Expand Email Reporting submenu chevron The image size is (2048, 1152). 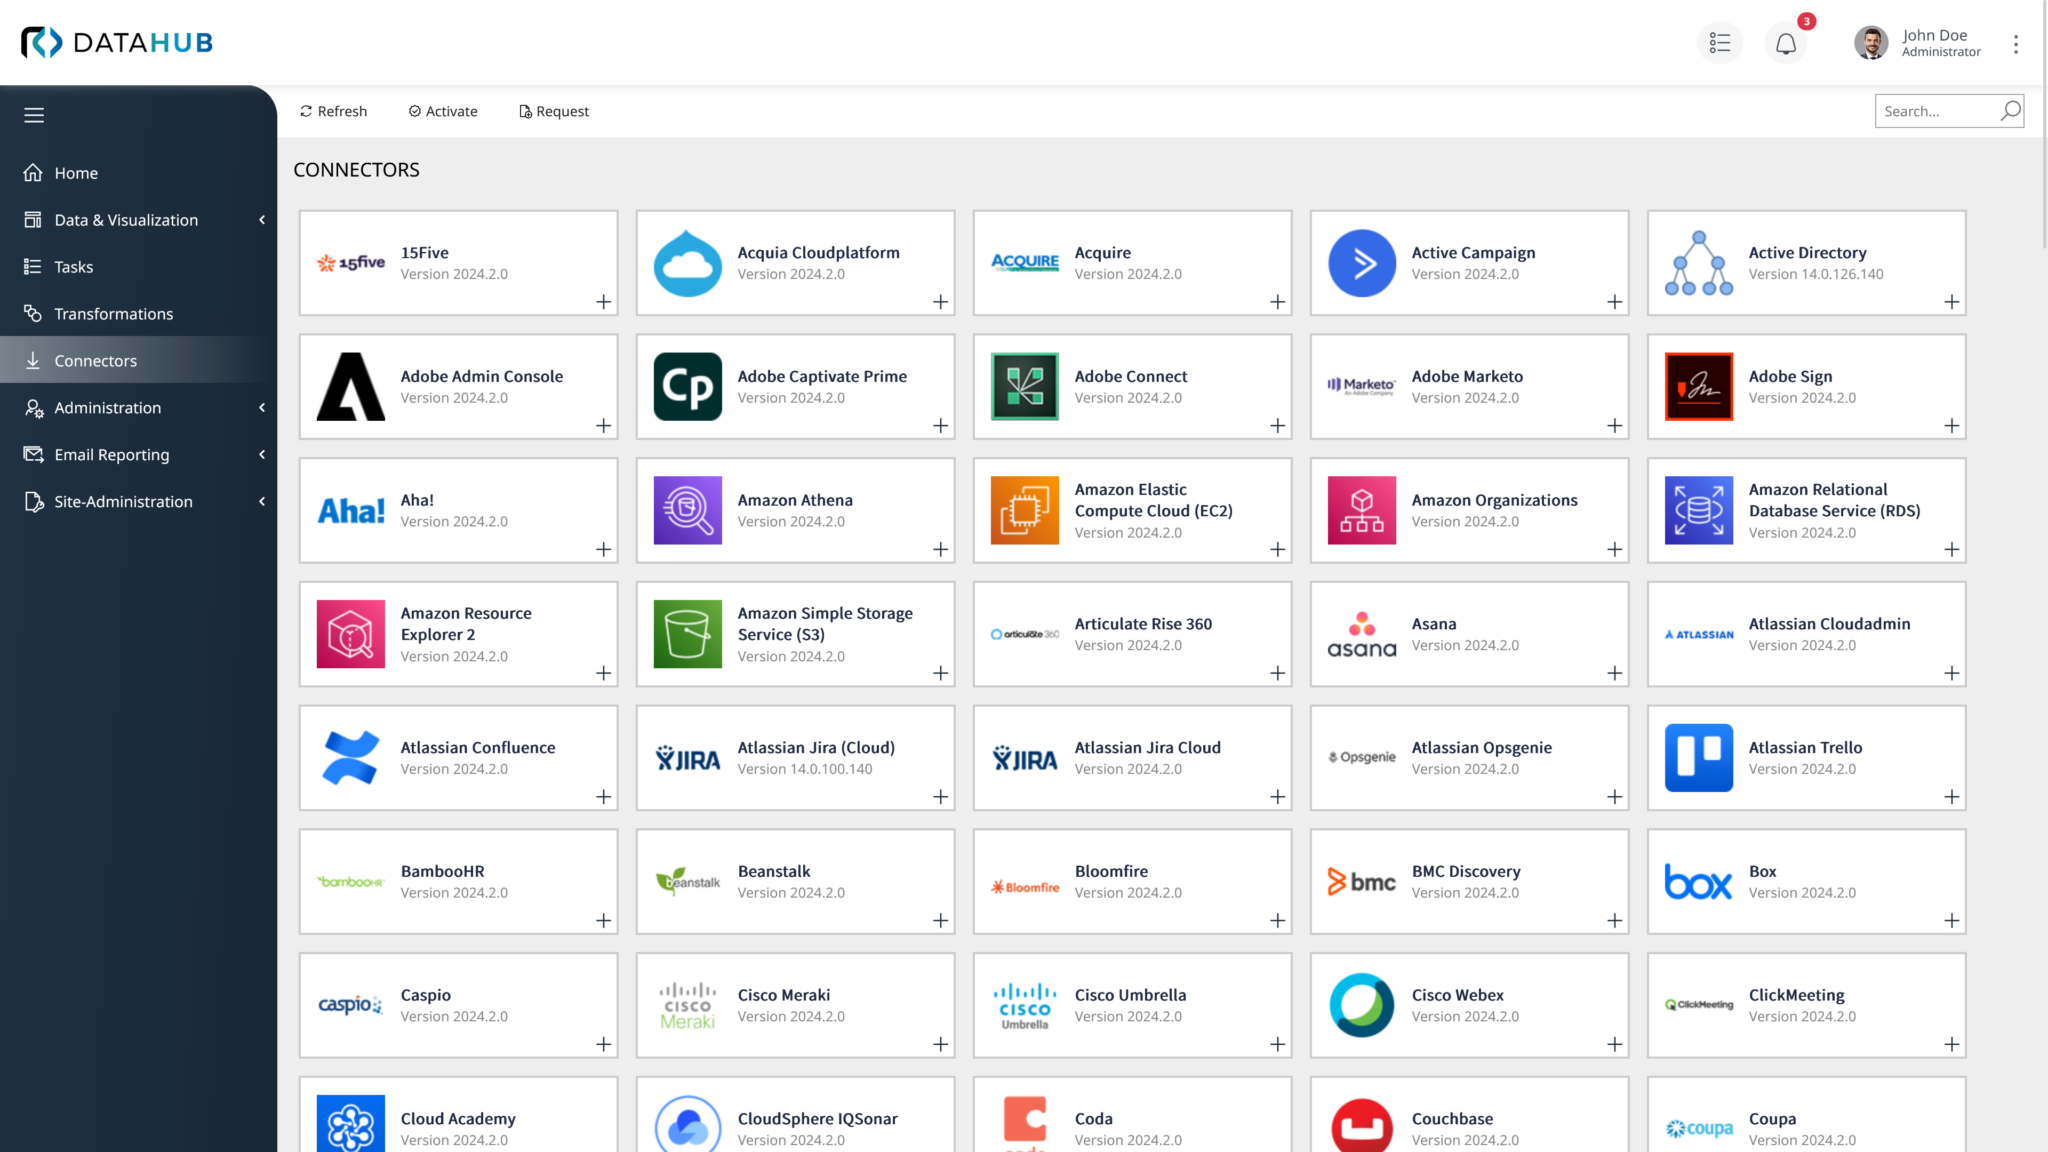(x=262, y=455)
